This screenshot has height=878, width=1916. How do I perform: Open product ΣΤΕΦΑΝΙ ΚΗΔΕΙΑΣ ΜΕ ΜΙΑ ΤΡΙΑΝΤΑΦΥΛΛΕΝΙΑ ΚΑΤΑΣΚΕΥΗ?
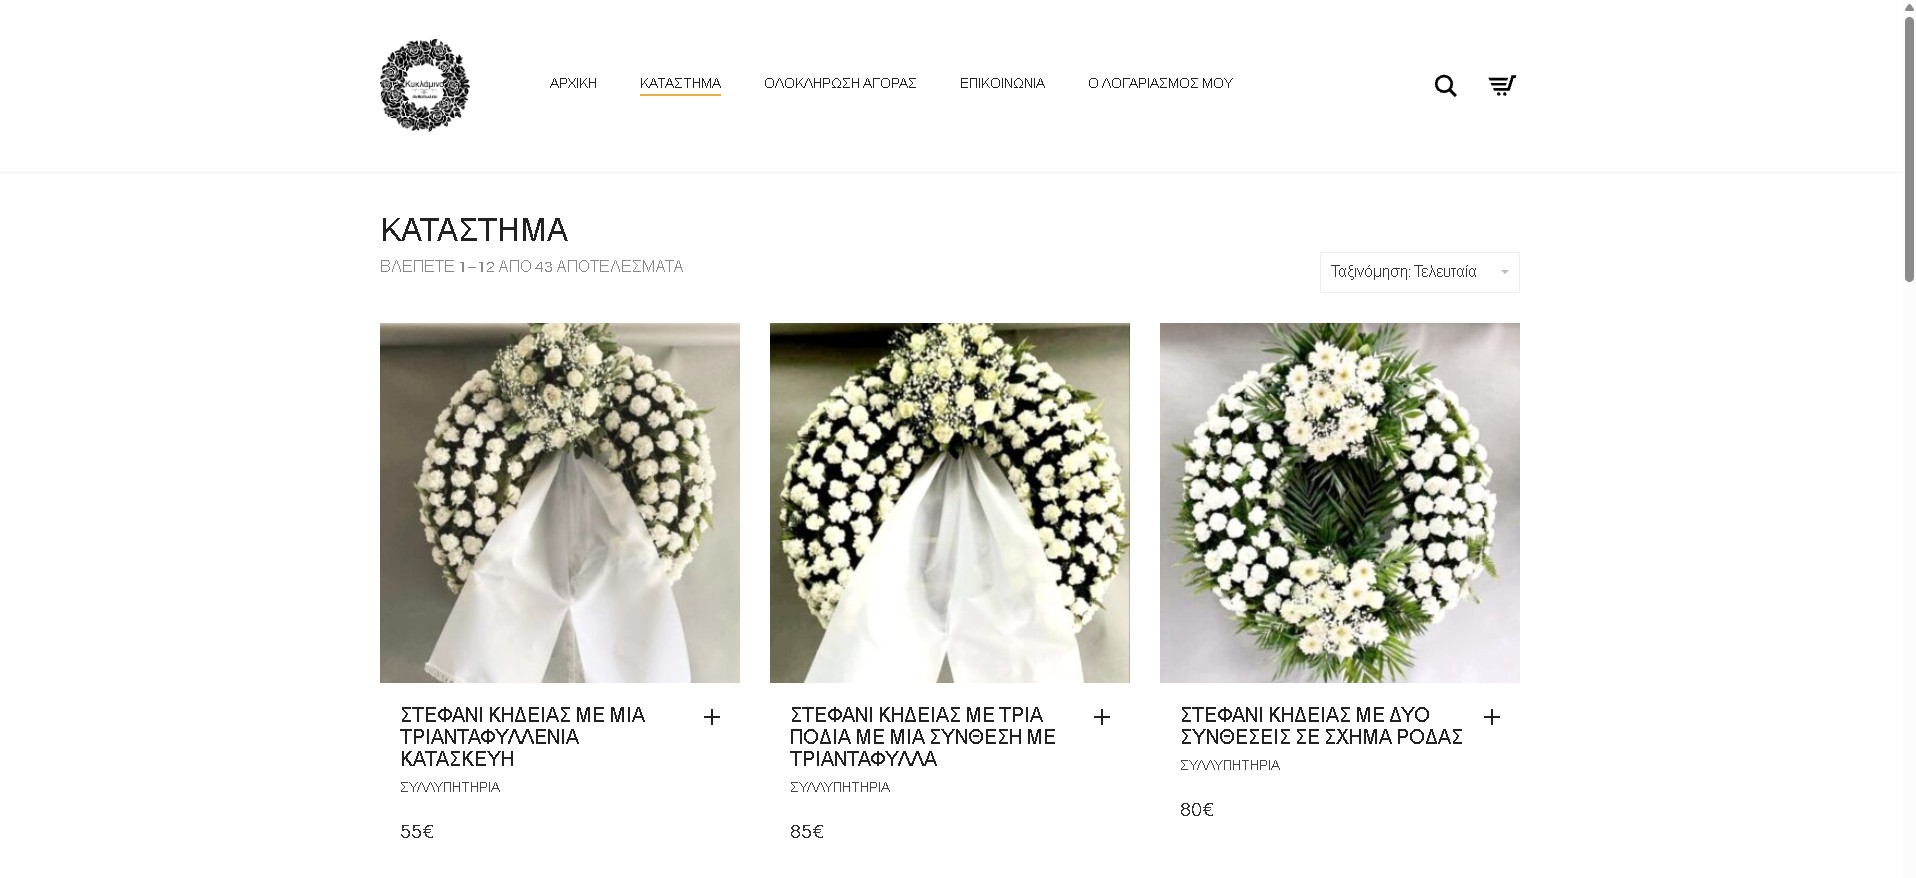pyautogui.click(x=523, y=737)
